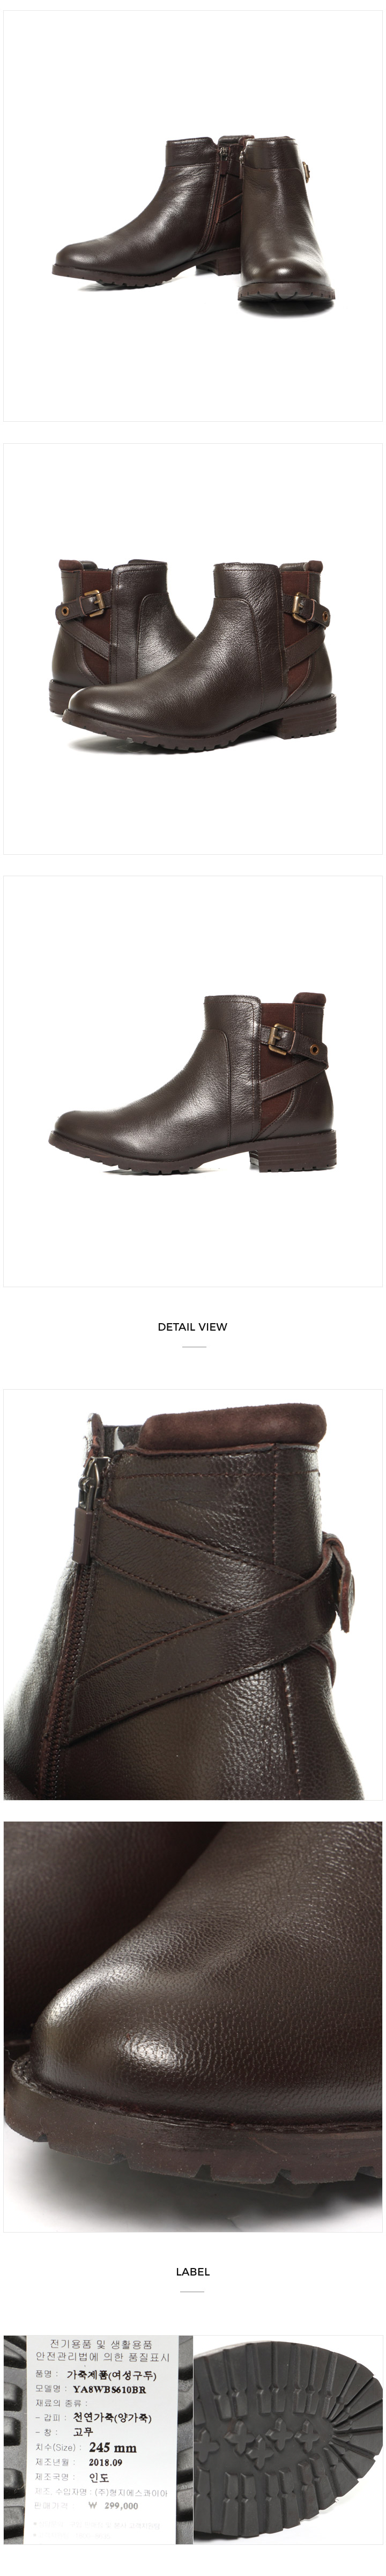Click the divider line under DETAIL VIEW
The height and width of the screenshot is (2576, 386).
pyautogui.click(x=193, y=1346)
